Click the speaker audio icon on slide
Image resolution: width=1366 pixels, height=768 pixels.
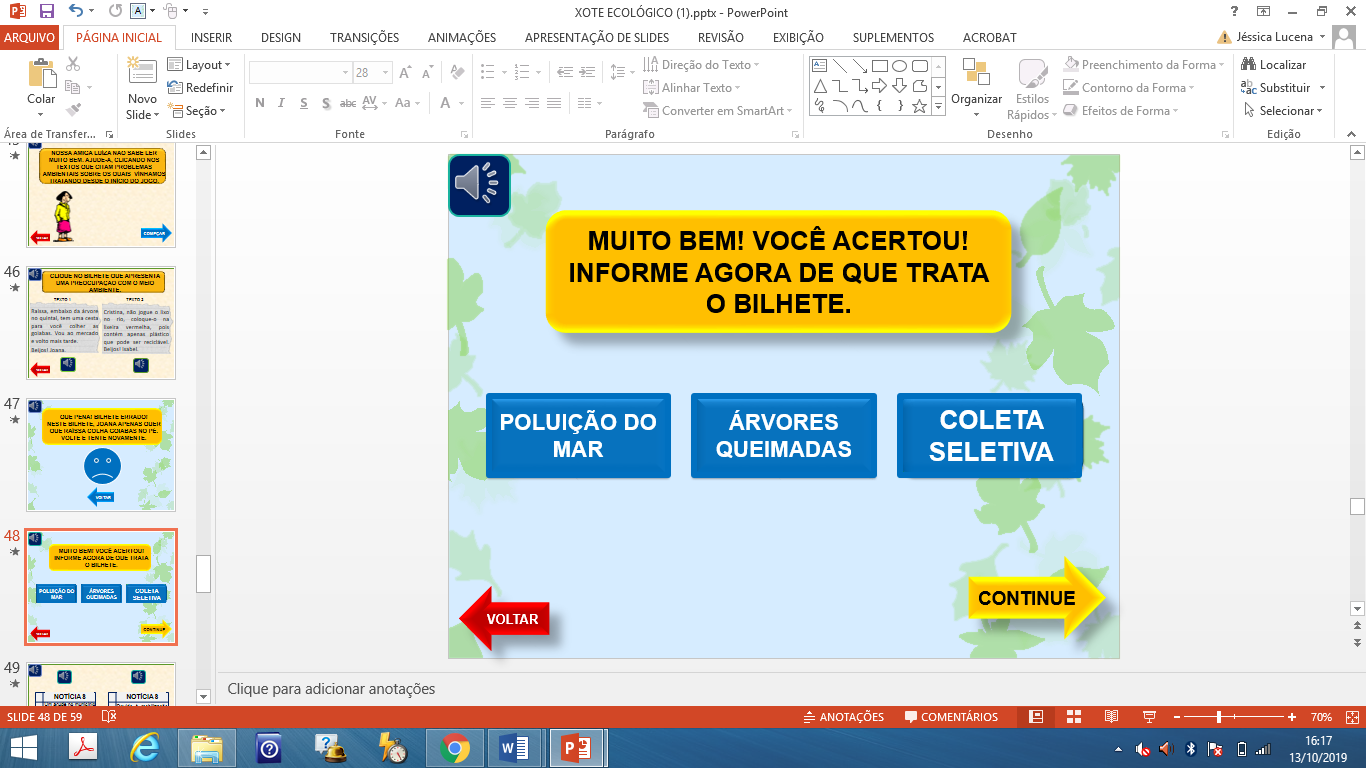click(479, 185)
